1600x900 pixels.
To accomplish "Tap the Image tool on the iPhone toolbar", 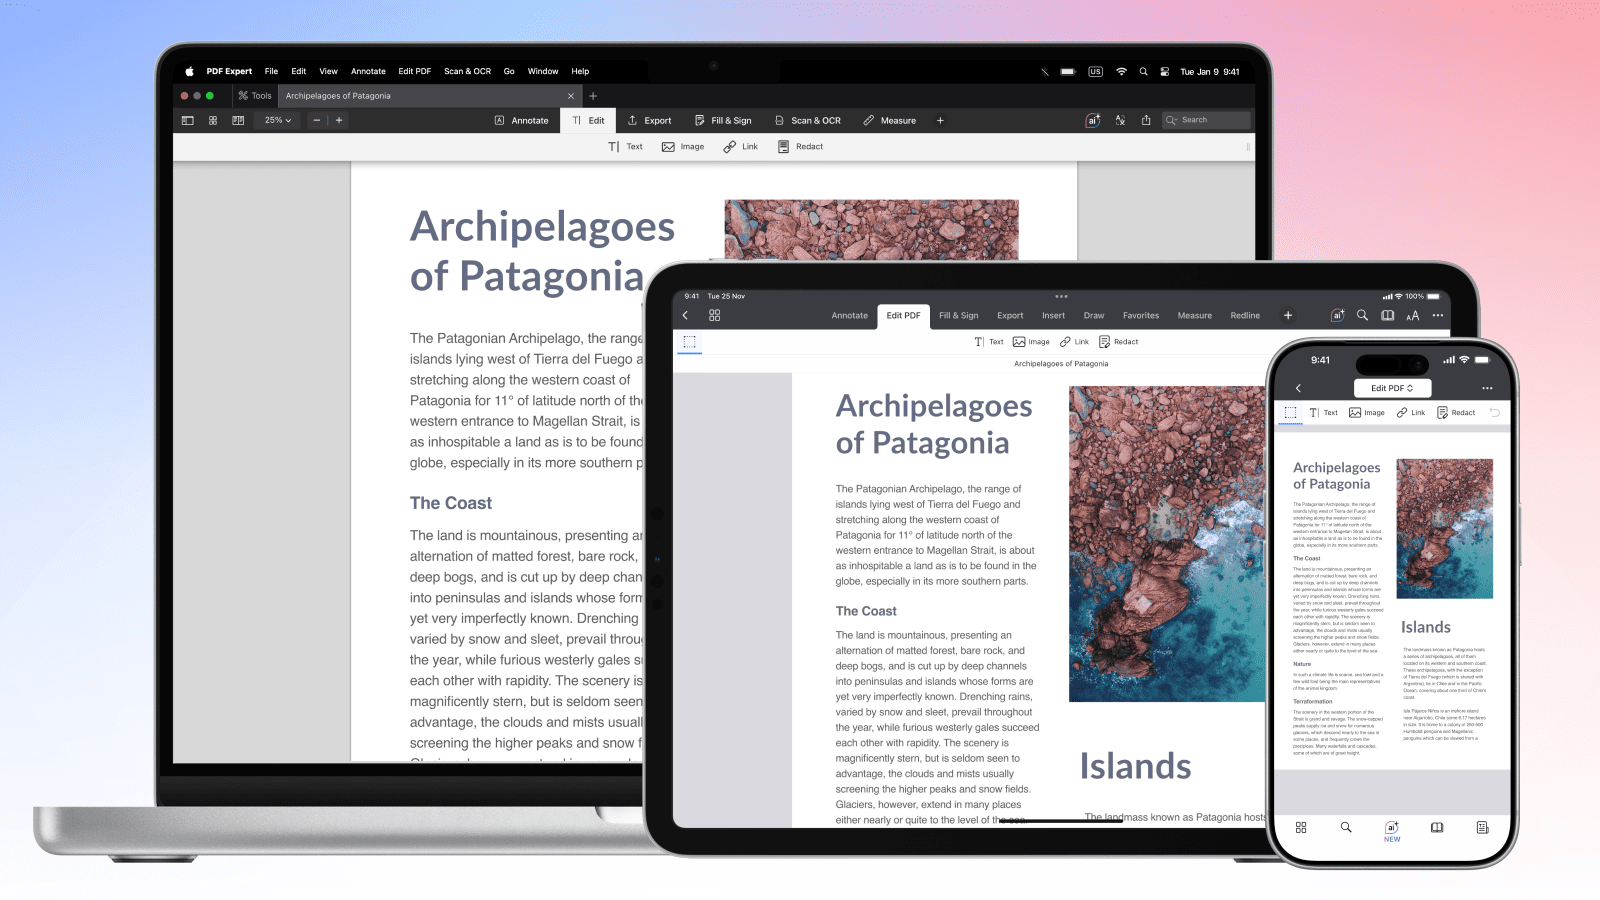I will (x=1366, y=413).
